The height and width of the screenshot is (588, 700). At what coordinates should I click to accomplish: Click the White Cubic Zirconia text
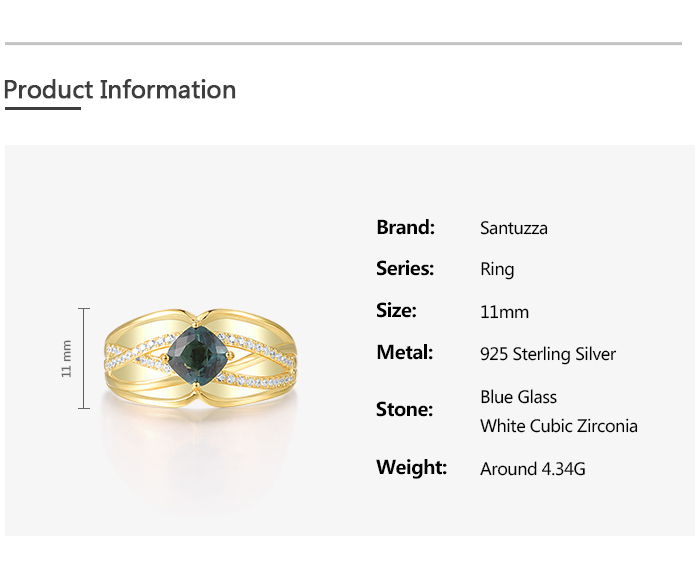(558, 426)
